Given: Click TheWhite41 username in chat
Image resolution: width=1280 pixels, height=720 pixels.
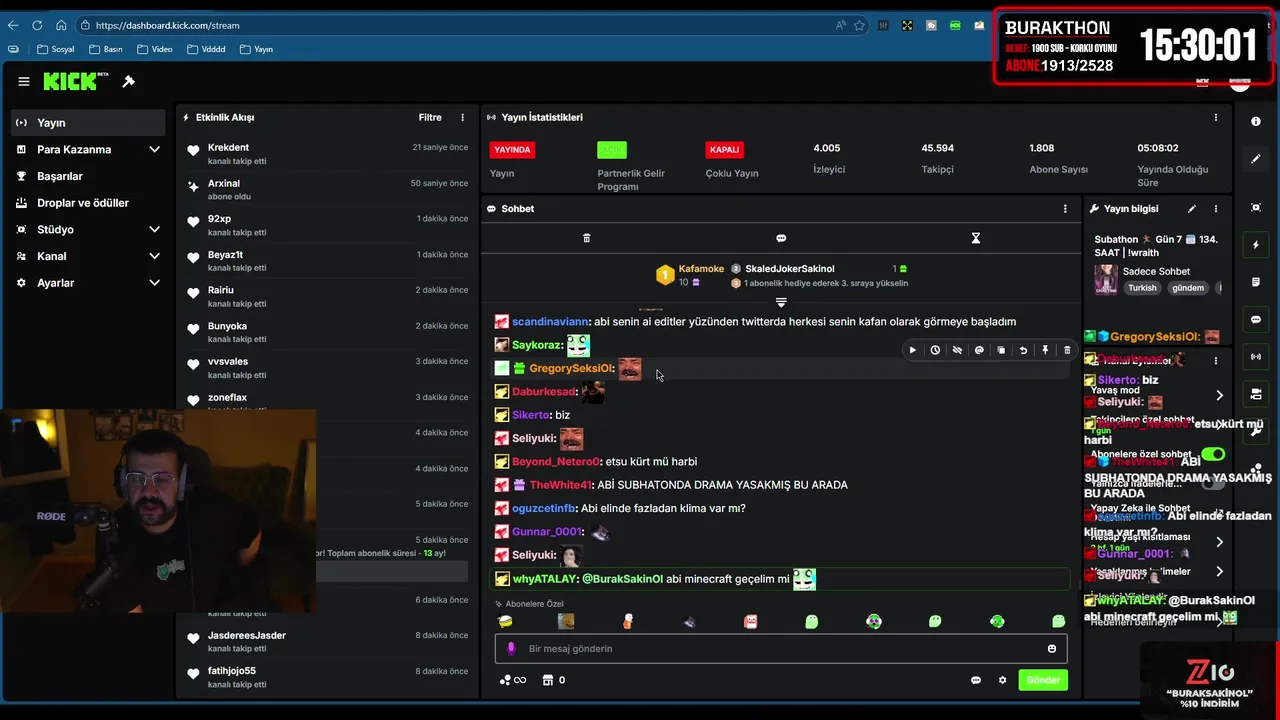Looking at the screenshot, I should [x=563, y=485].
